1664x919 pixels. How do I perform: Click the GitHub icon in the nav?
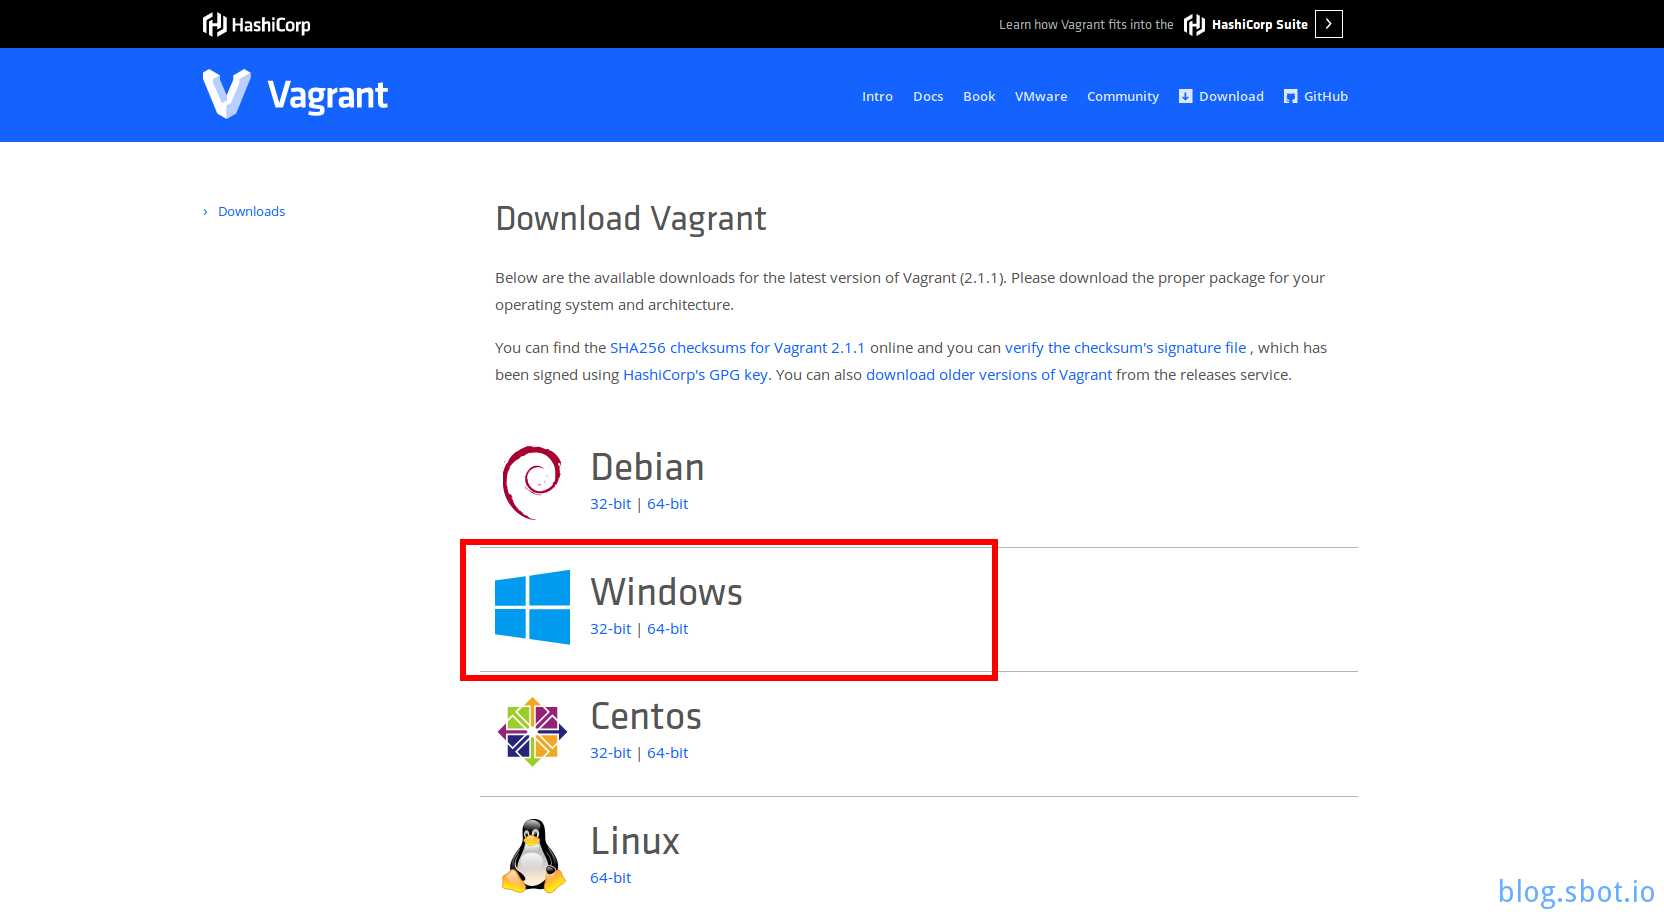[x=1291, y=96]
